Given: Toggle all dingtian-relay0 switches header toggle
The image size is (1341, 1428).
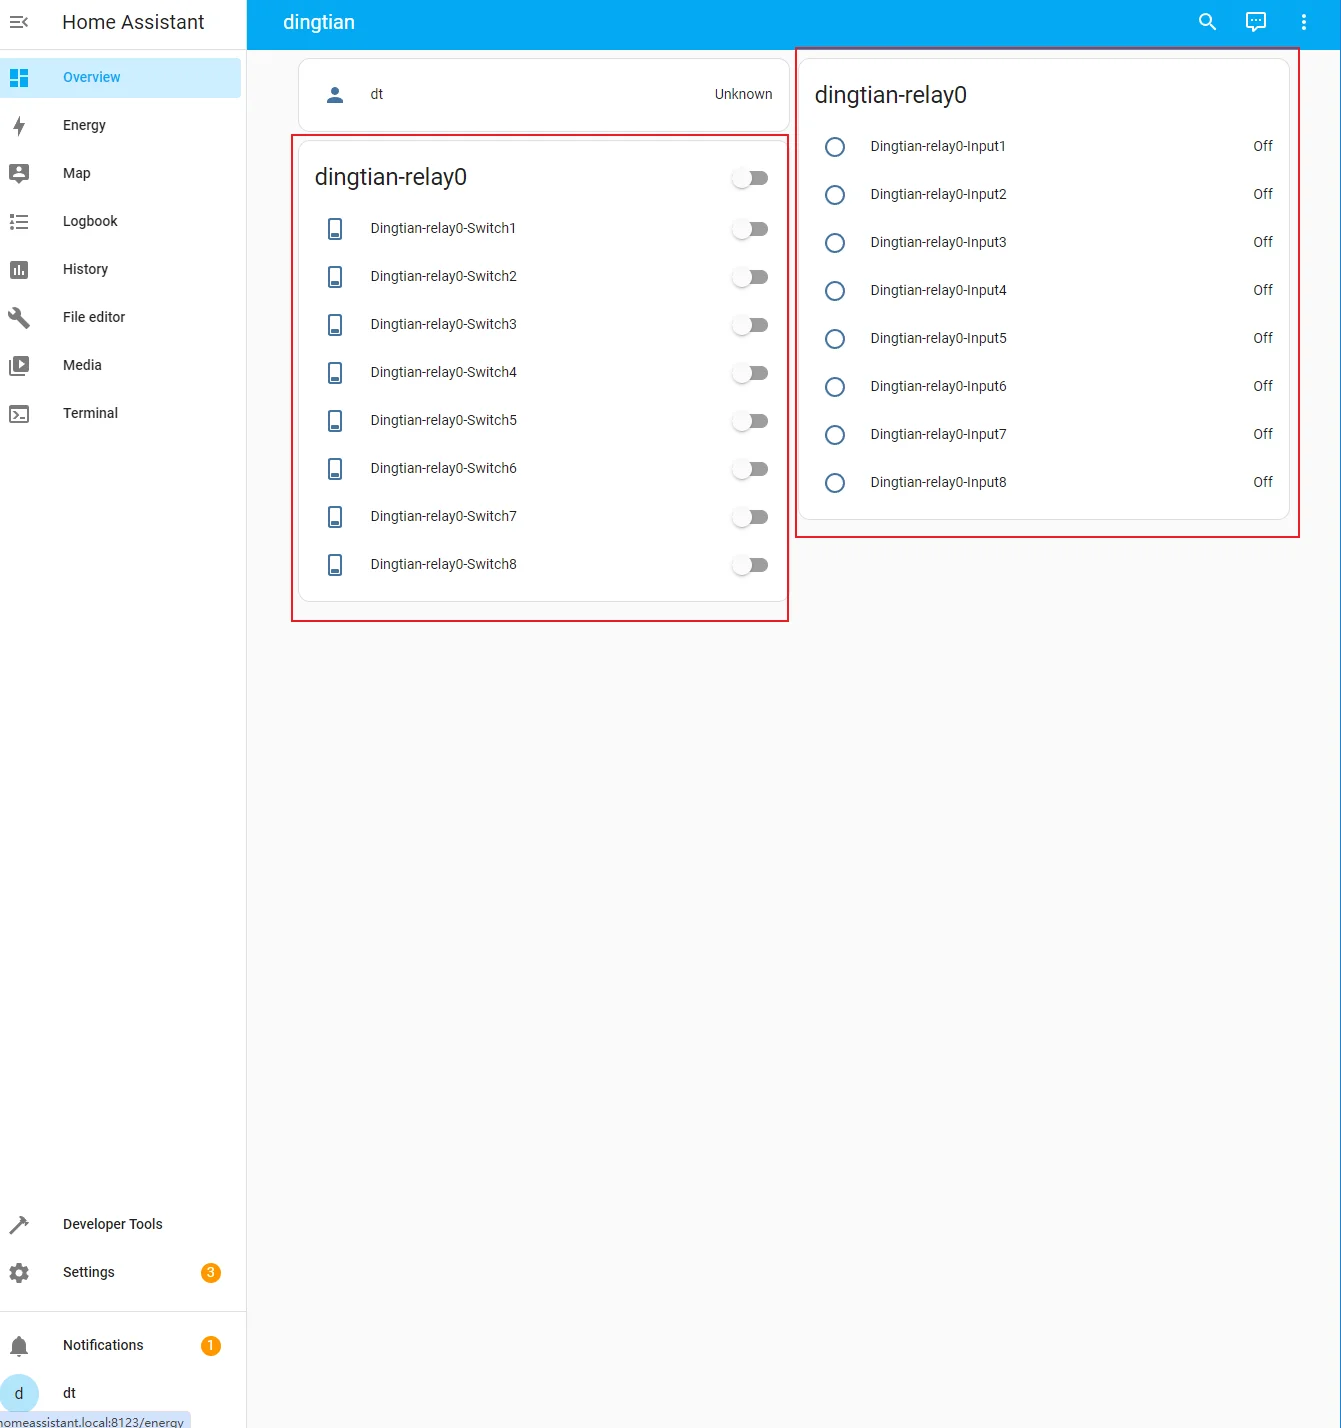Looking at the screenshot, I should click(x=749, y=178).
